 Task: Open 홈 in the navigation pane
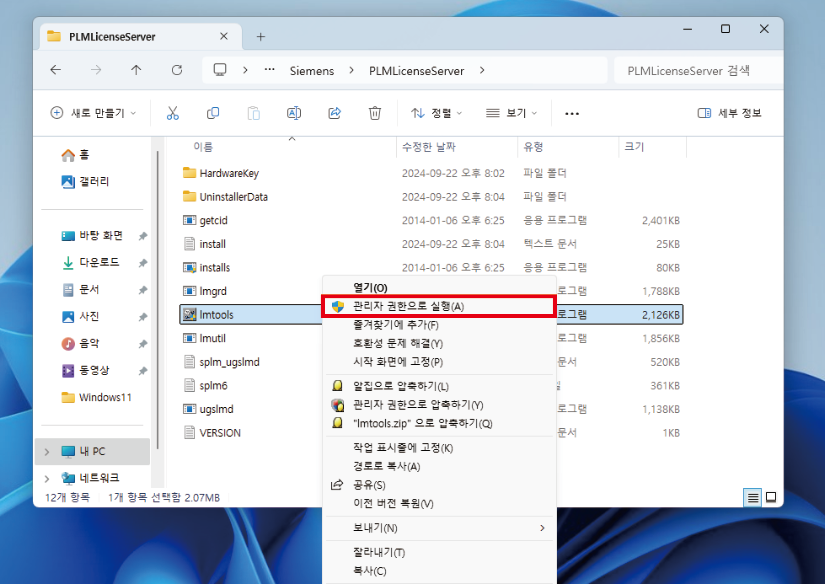point(76,155)
